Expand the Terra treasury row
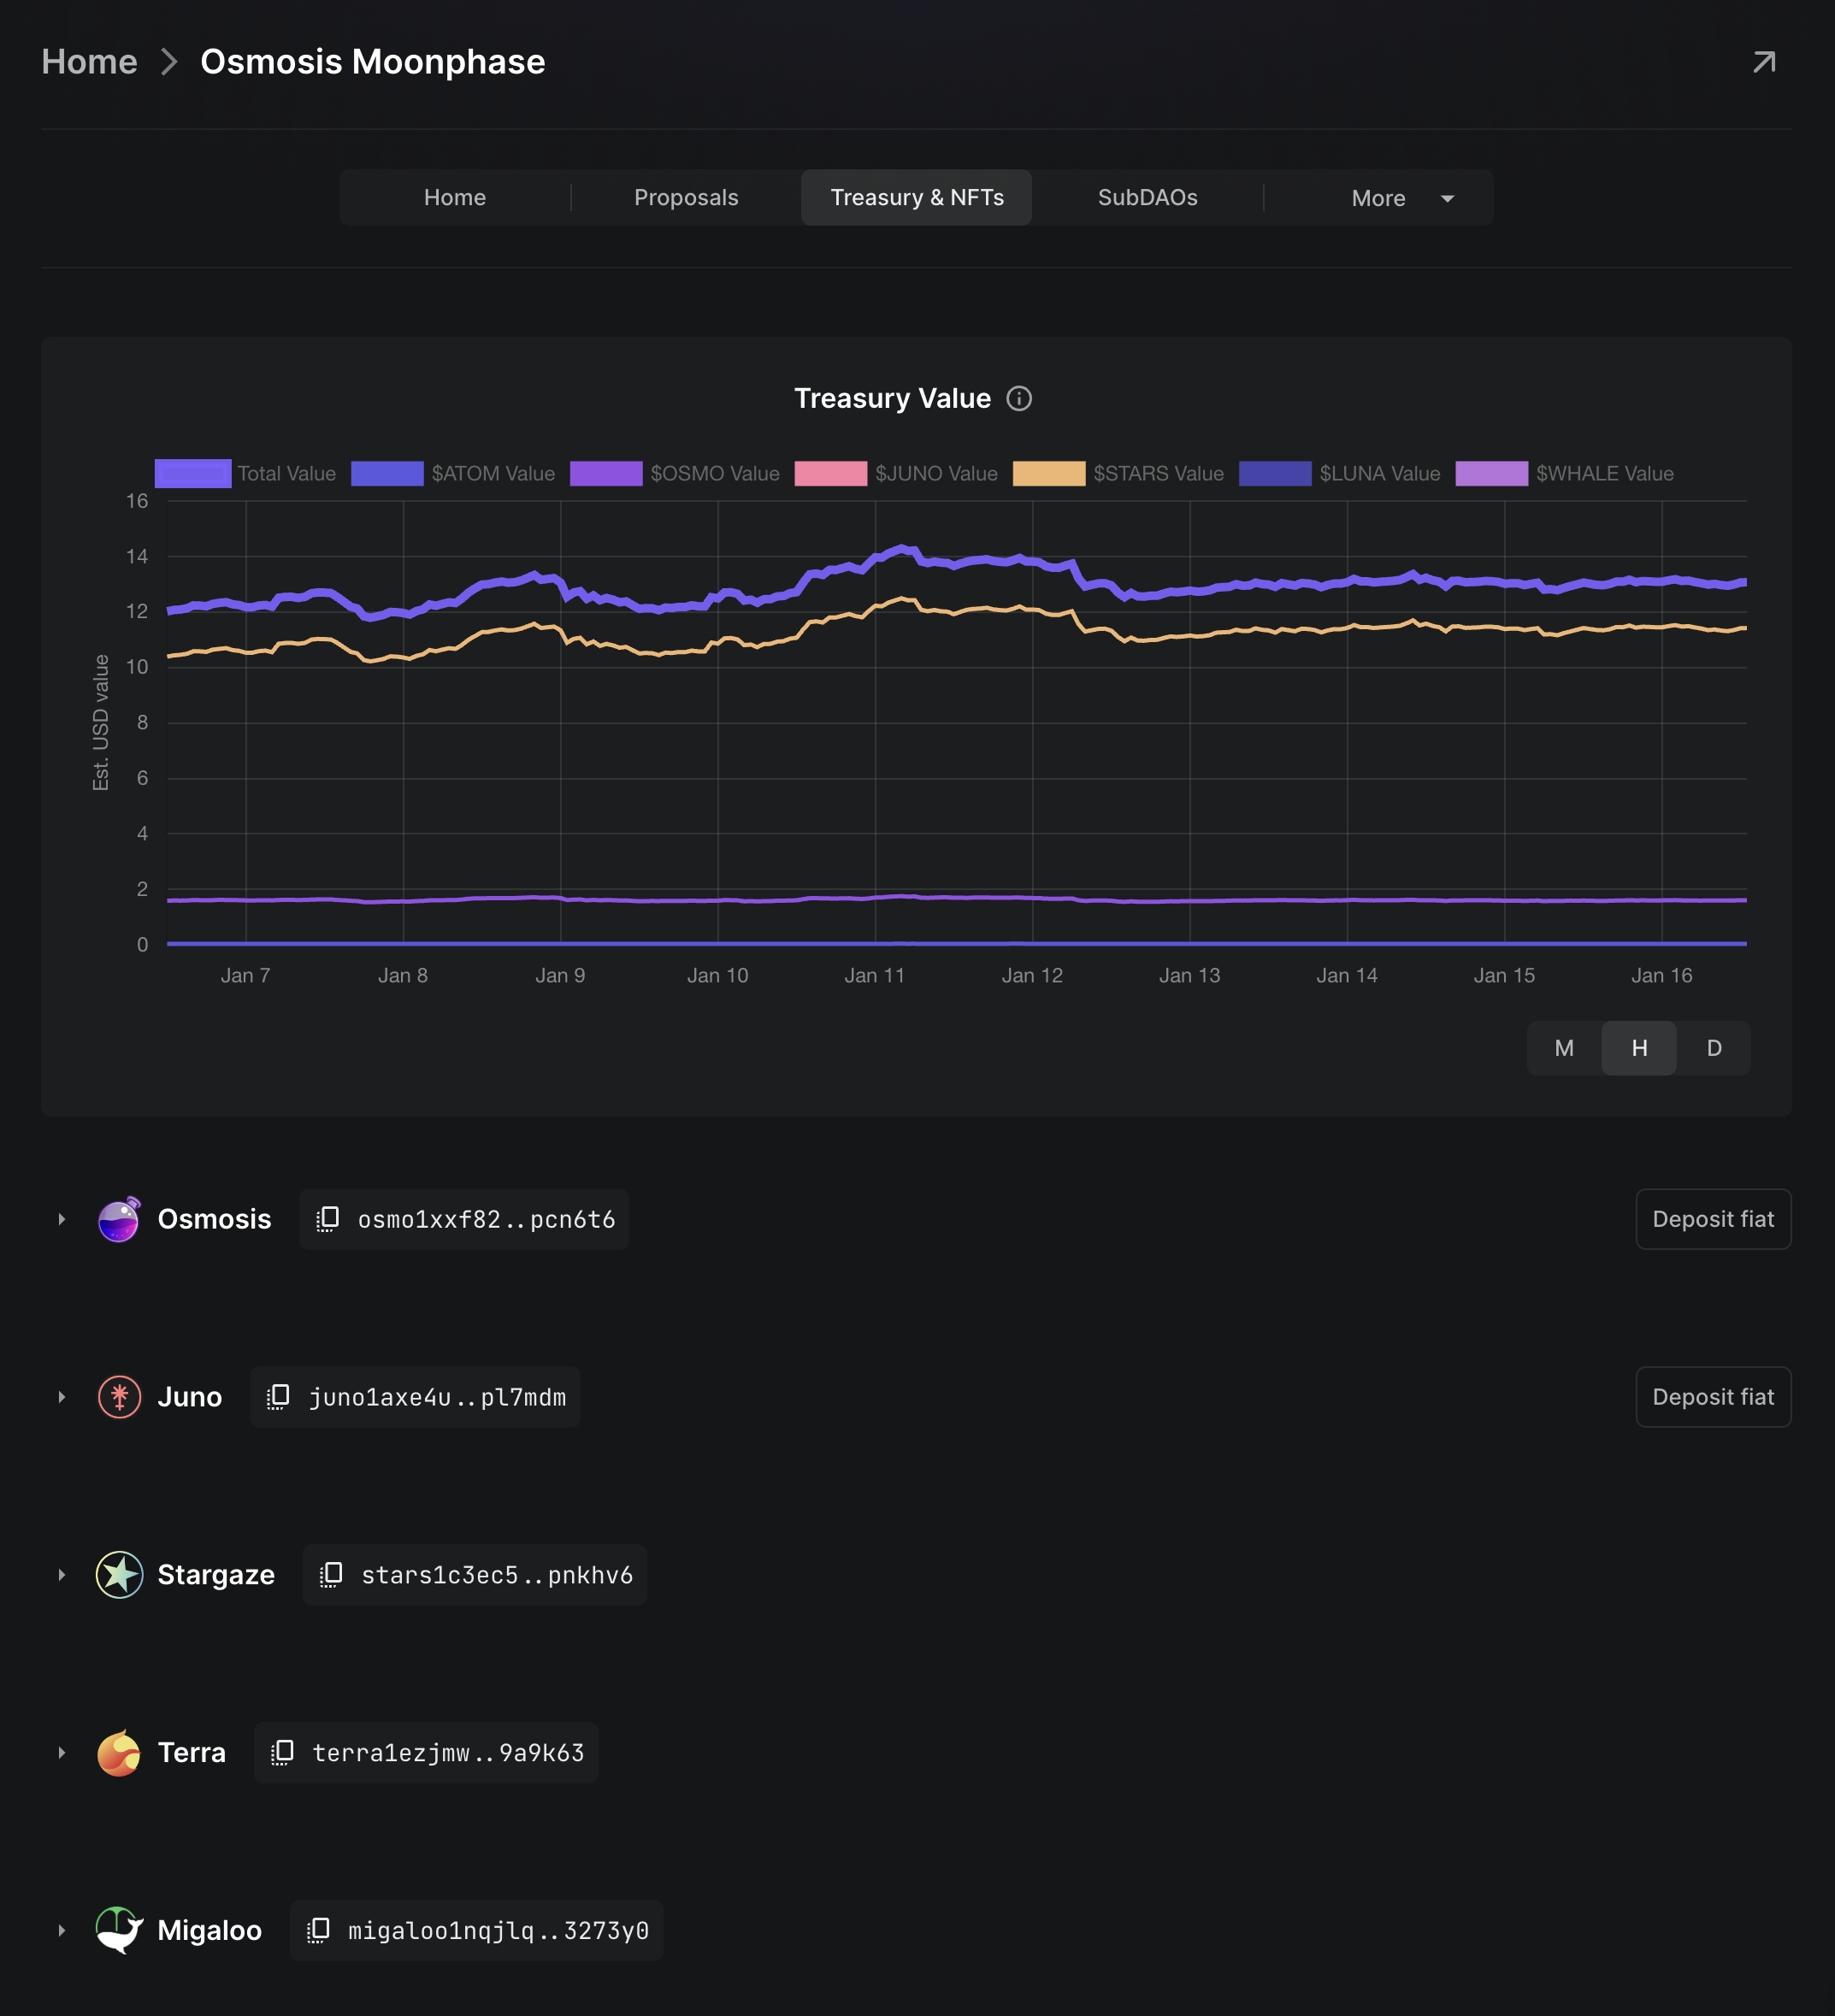 (x=62, y=1753)
